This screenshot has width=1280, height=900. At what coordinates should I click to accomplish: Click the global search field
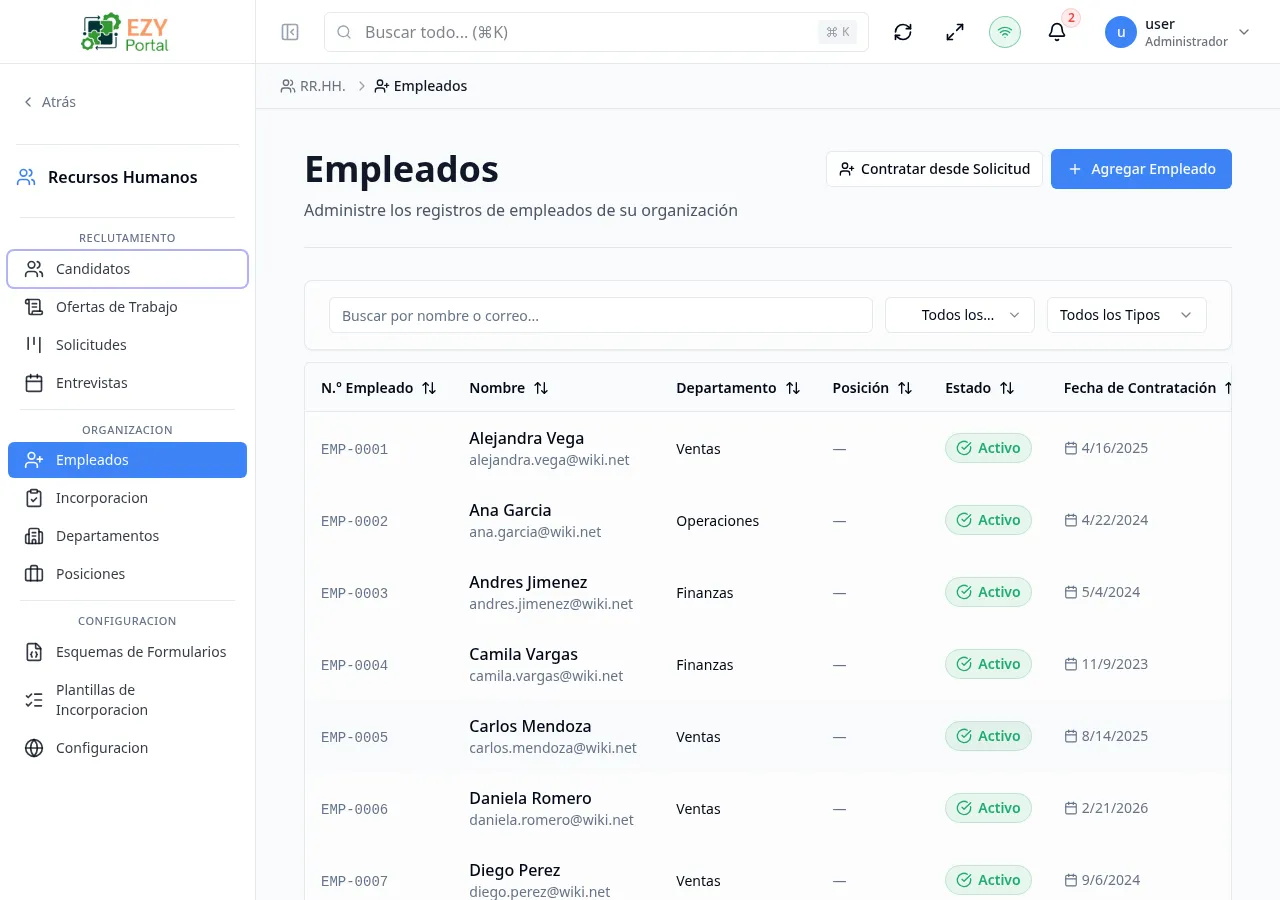[x=596, y=32]
